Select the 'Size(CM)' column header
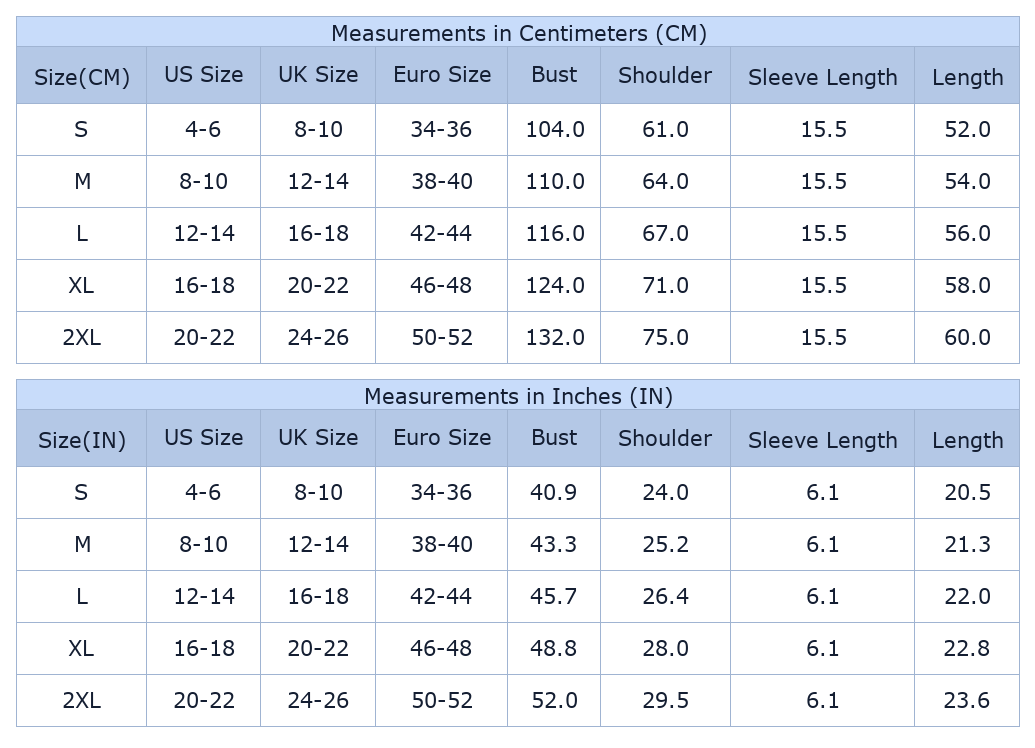The height and width of the screenshot is (748, 1035). tap(82, 77)
